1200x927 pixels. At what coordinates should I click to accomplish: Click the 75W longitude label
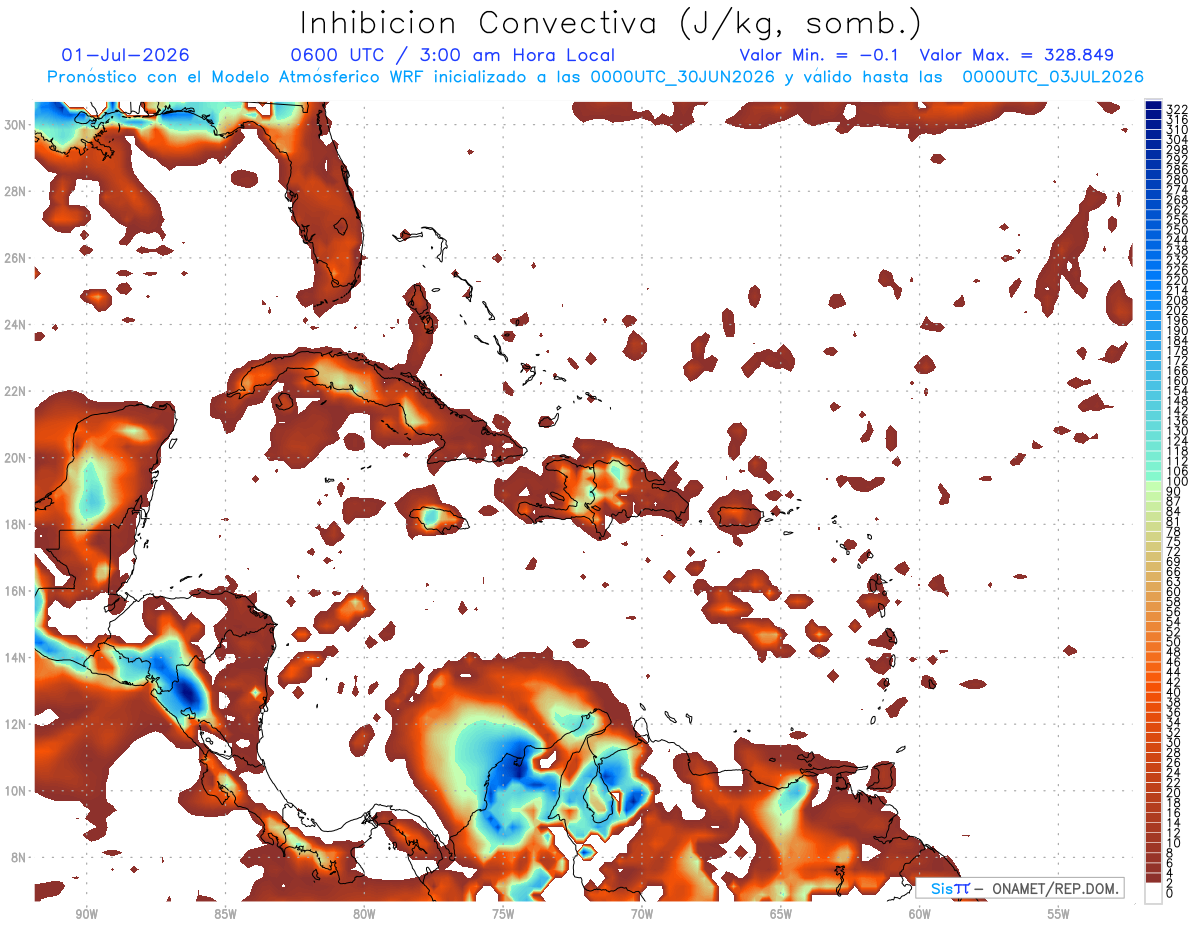pos(503,914)
